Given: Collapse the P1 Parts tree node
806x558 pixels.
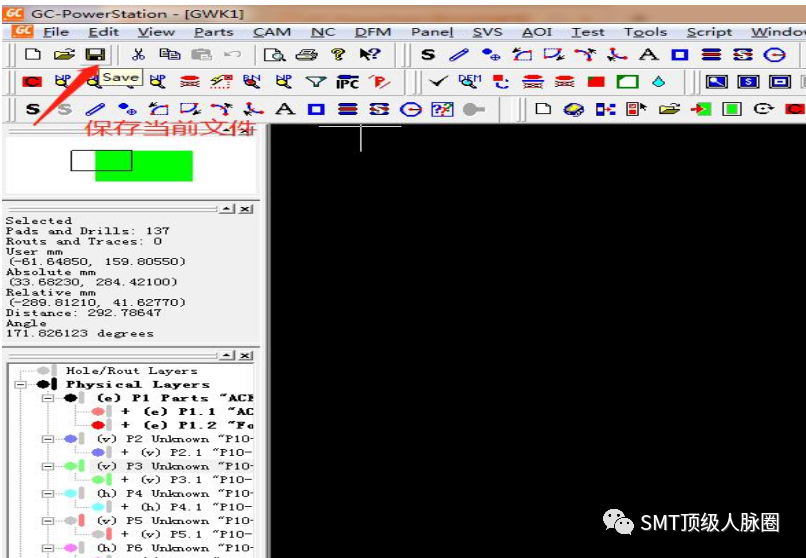Looking at the screenshot, I should [48, 398].
